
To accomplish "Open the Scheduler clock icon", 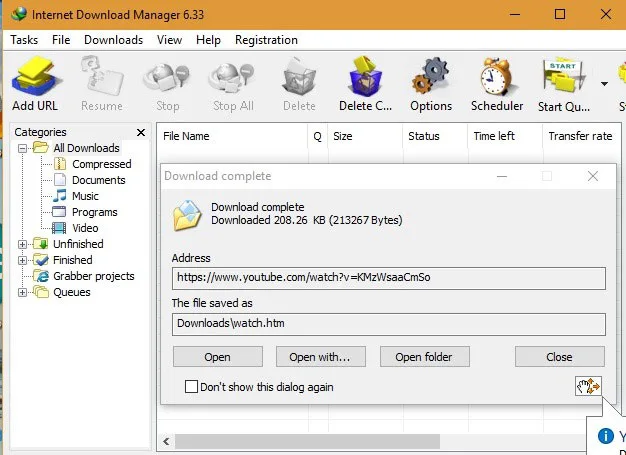I will 497,76.
